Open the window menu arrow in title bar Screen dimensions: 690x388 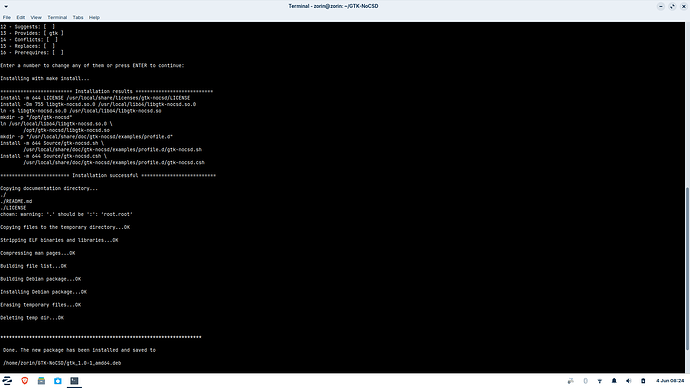coord(6,6)
